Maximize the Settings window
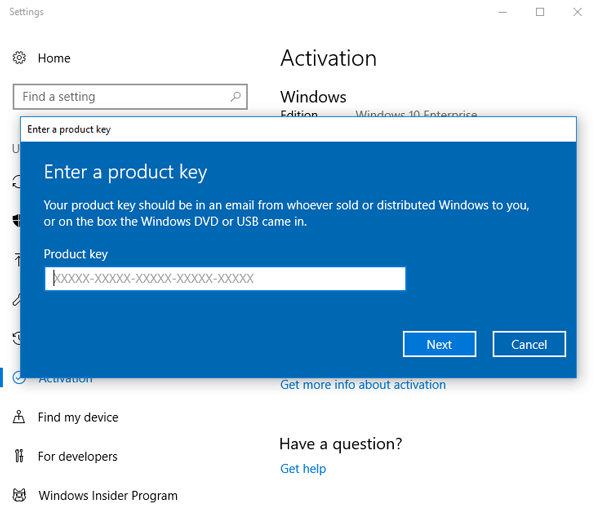This screenshot has width=595, height=514. (540, 12)
